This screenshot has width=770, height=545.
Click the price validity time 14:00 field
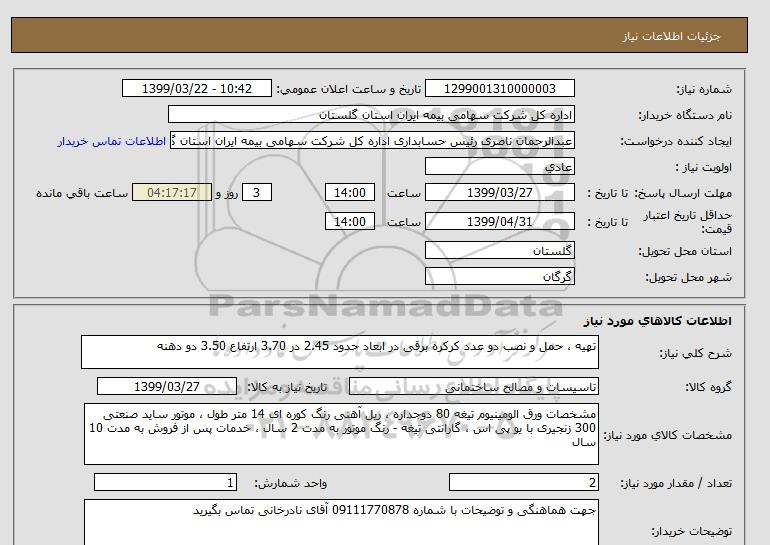[x=350, y=221]
